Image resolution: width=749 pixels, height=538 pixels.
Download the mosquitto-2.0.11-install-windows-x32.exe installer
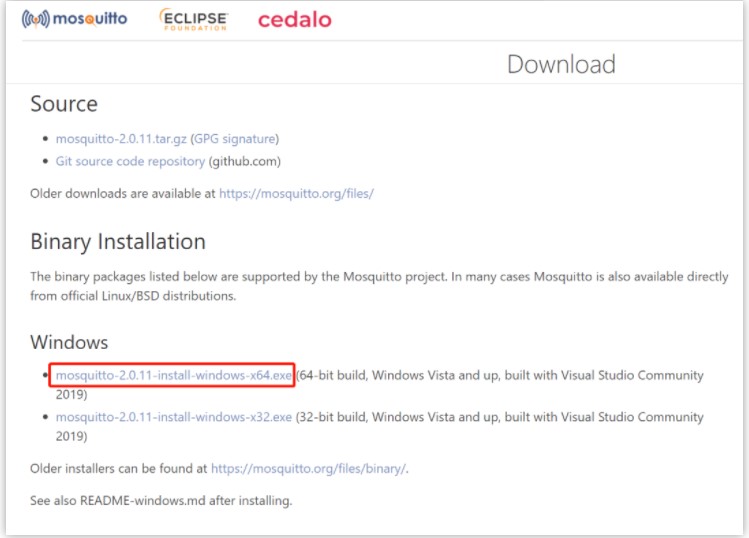click(x=173, y=417)
